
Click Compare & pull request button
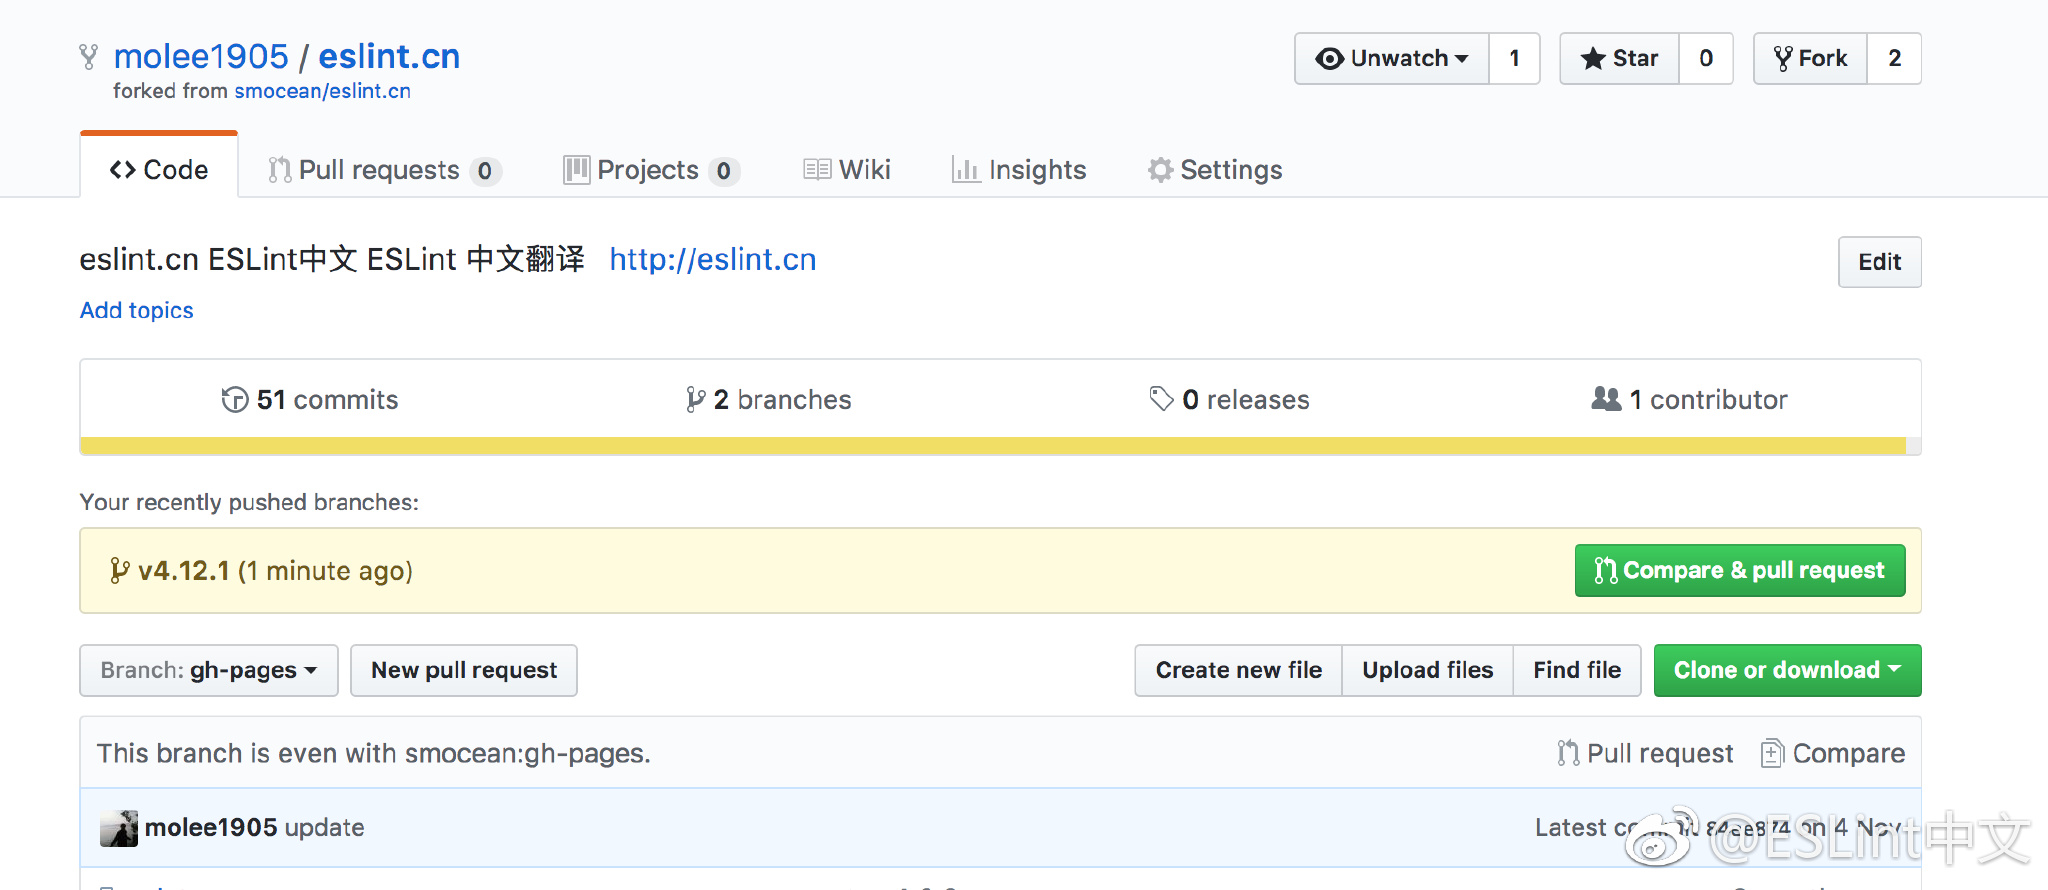[x=1740, y=570]
